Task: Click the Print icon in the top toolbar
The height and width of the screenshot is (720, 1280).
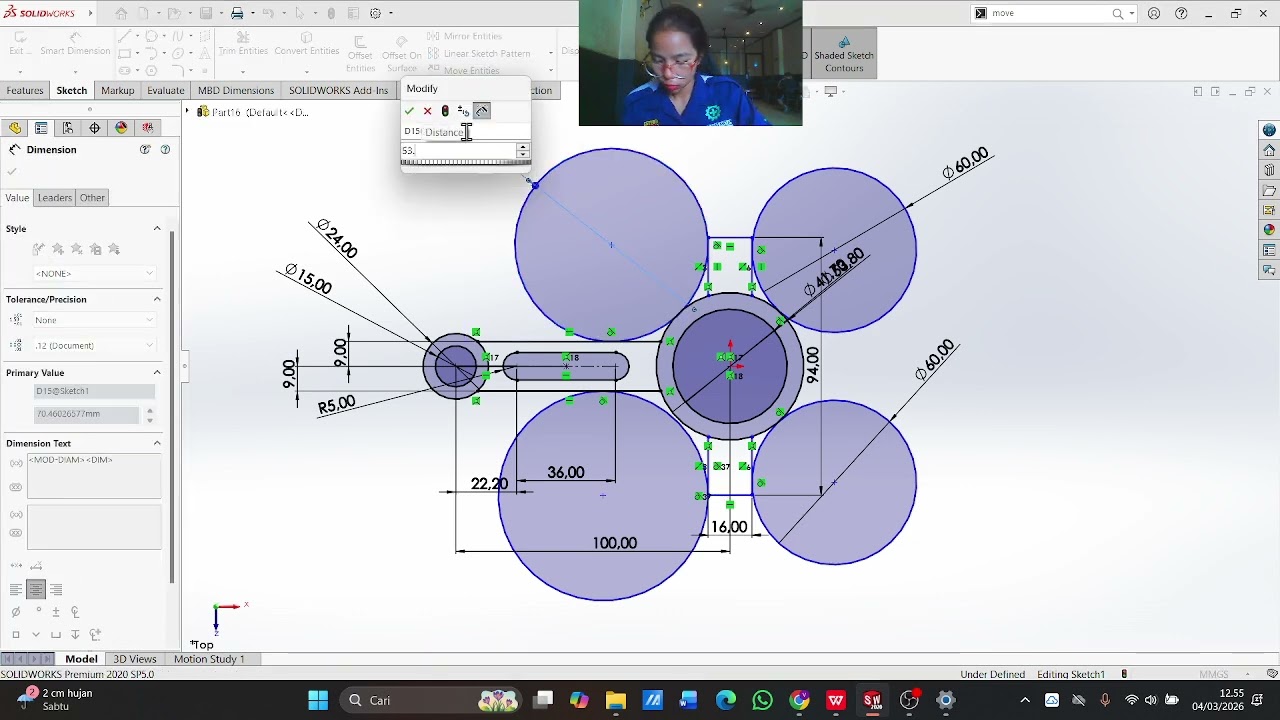Action: (x=237, y=13)
